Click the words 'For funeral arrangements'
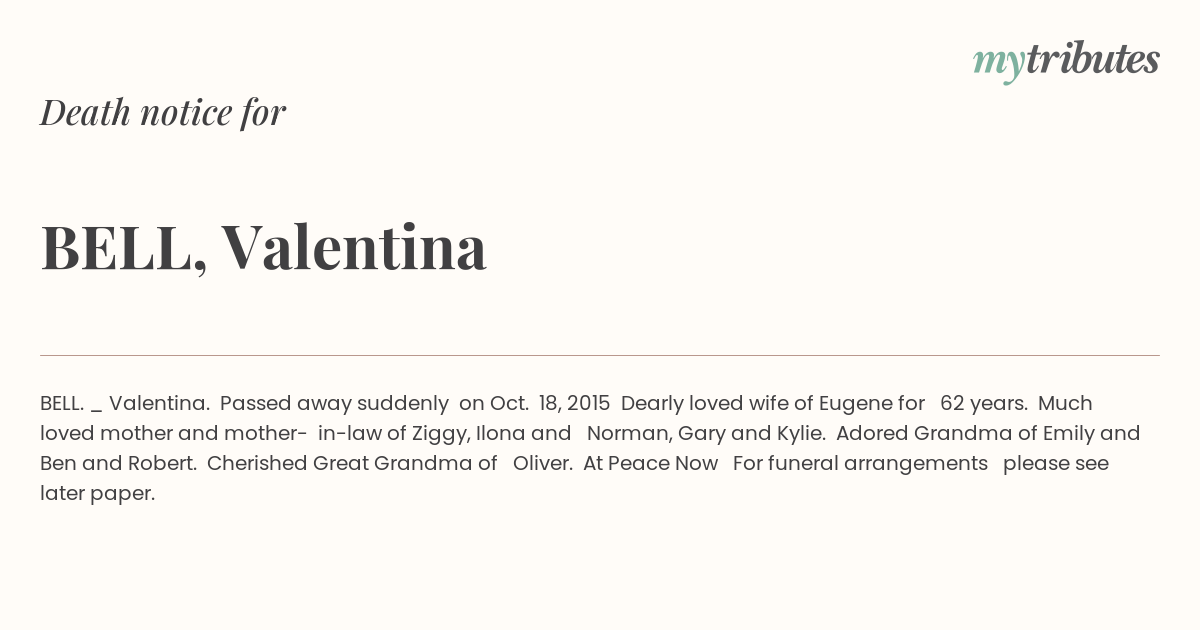Screen dimensions: 1200x630 pos(860,464)
